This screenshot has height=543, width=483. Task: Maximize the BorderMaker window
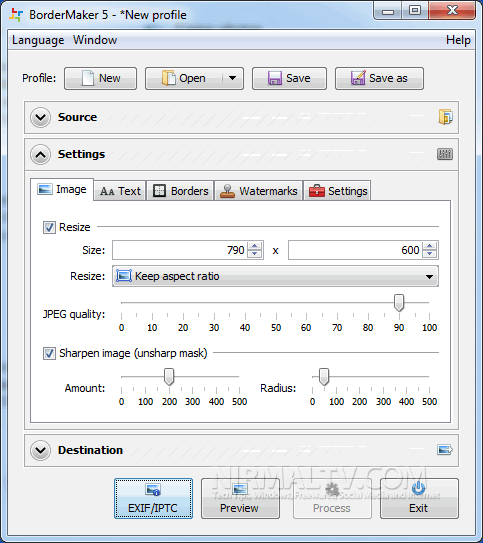(415, 10)
